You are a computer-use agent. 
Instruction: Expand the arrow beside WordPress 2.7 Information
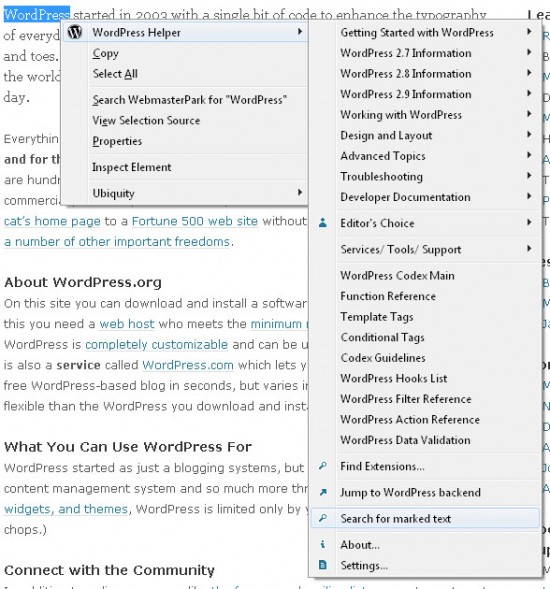[x=529, y=52]
